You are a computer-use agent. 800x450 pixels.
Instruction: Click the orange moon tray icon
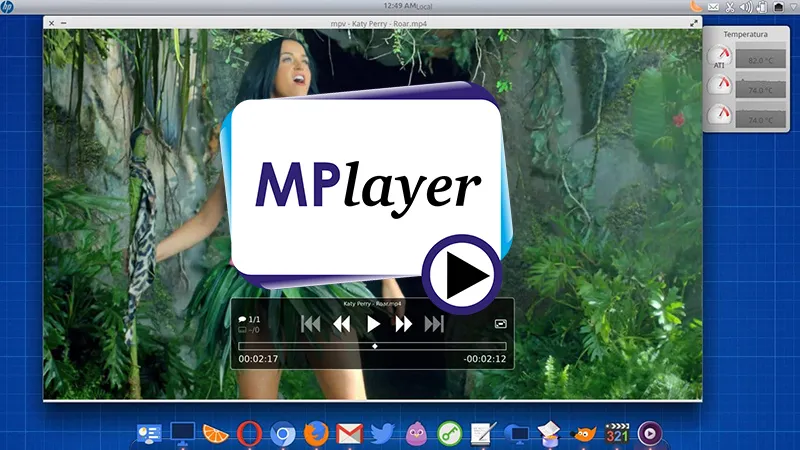pyautogui.click(x=696, y=6)
